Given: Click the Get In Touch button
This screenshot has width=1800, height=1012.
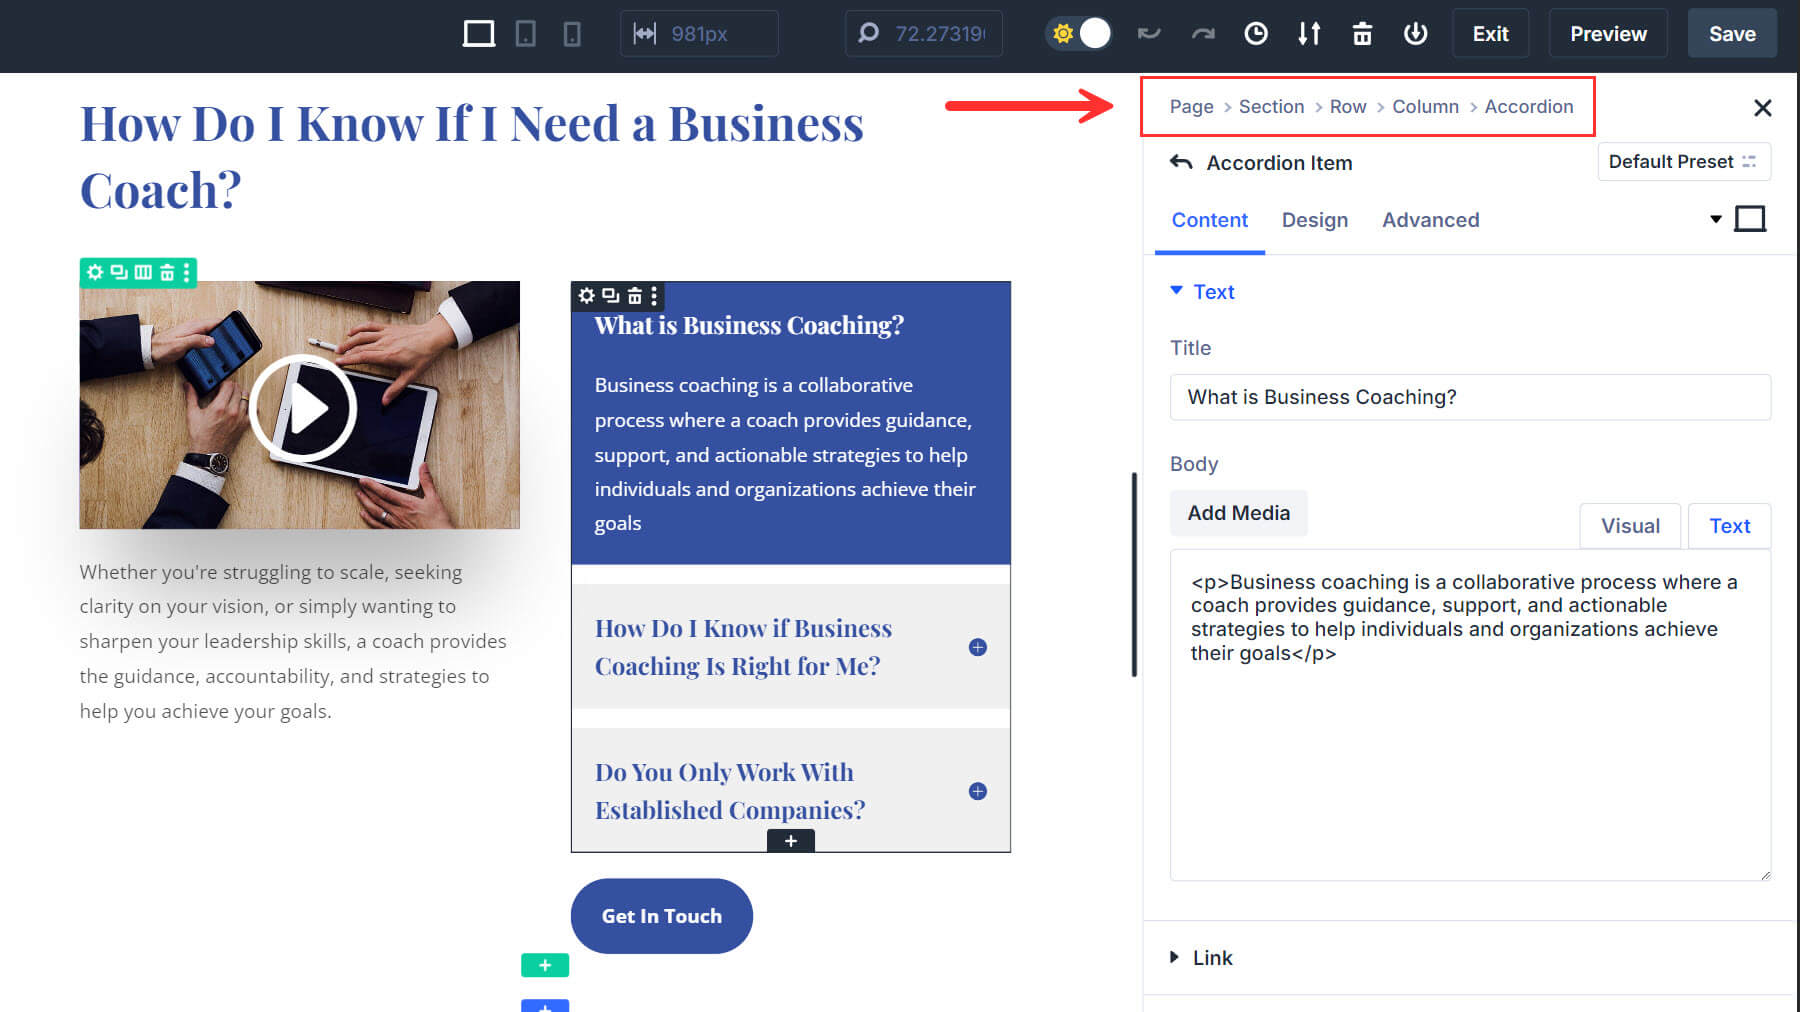Looking at the screenshot, I should (661, 915).
